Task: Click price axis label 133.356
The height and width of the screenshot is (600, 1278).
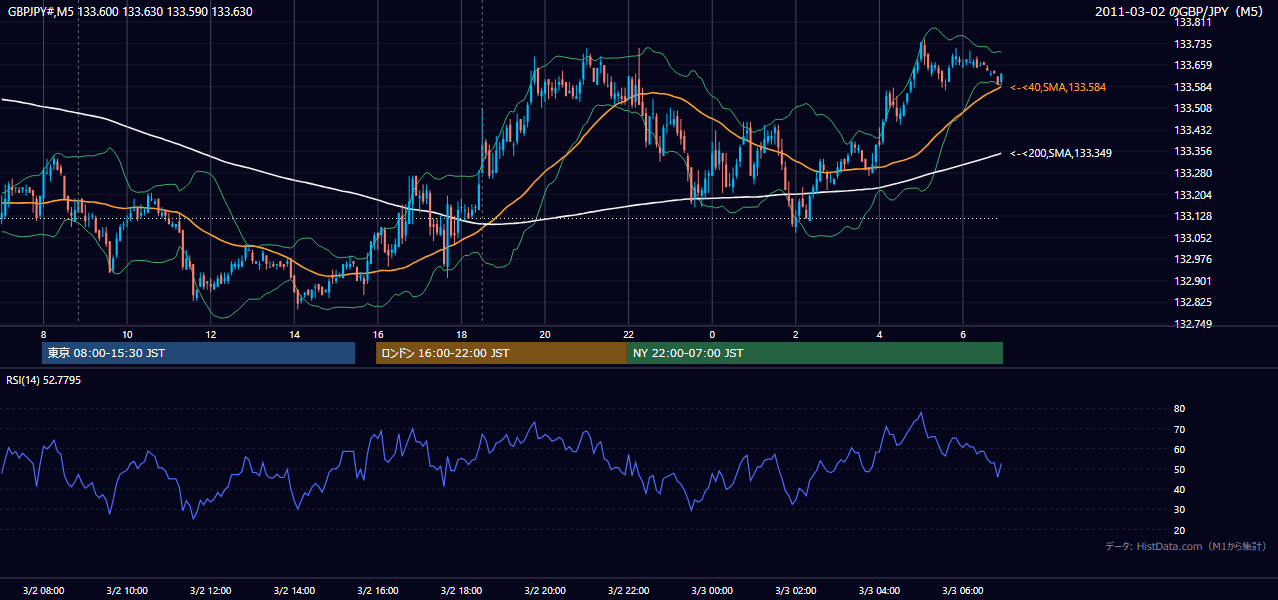Action: click(x=1192, y=152)
